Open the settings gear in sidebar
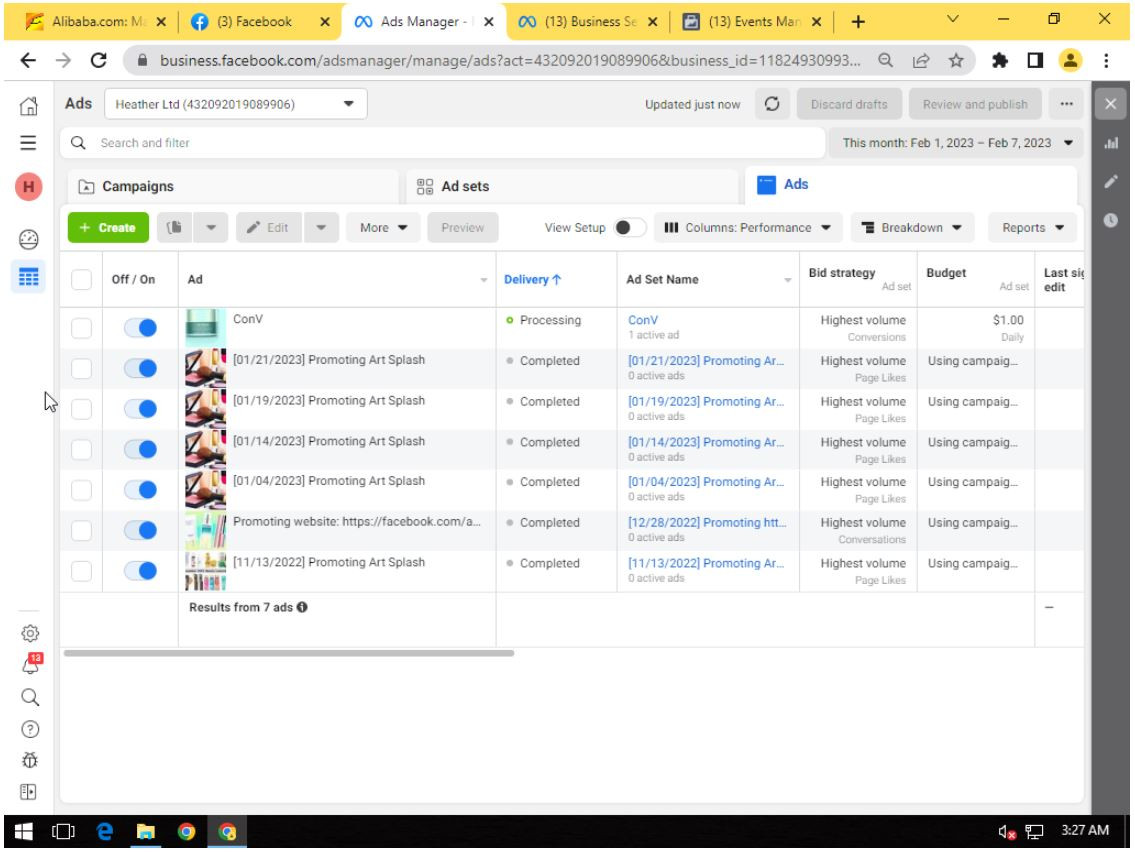Image resolution: width=1135 pixels, height=852 pixels. click(x=30, y=633)
